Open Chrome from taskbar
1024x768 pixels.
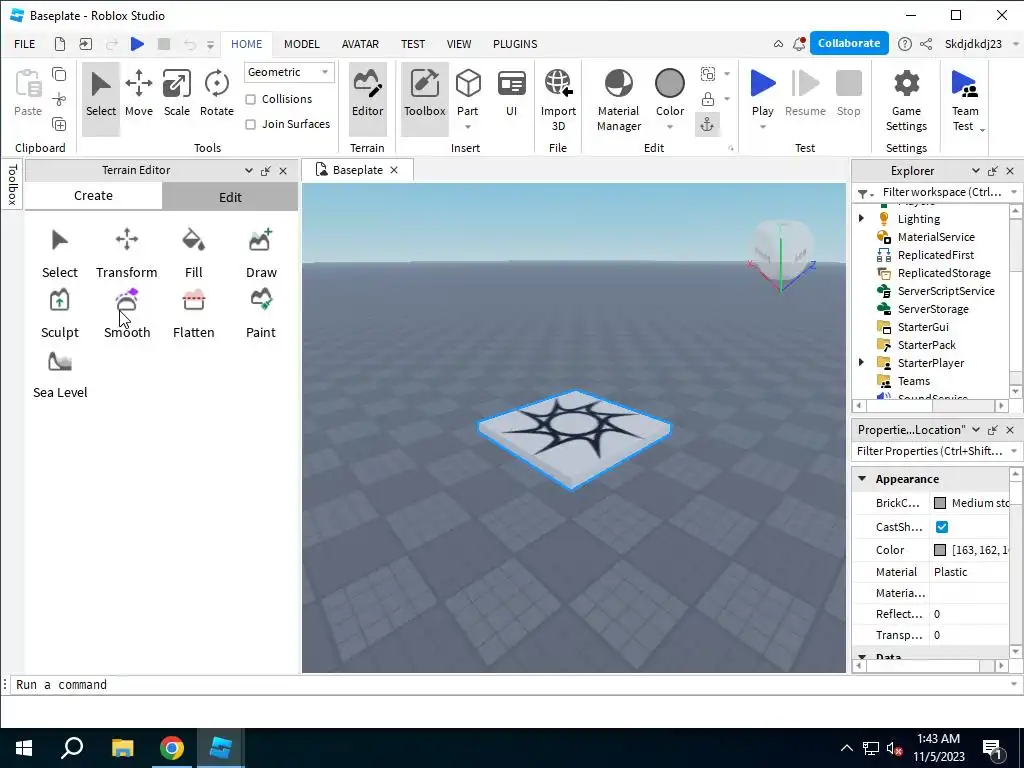[x=172, y=748]
